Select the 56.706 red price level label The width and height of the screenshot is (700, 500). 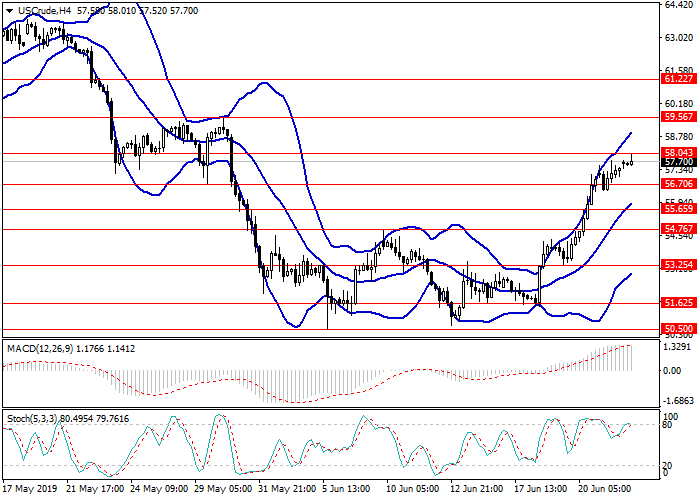tap(678, 184)
